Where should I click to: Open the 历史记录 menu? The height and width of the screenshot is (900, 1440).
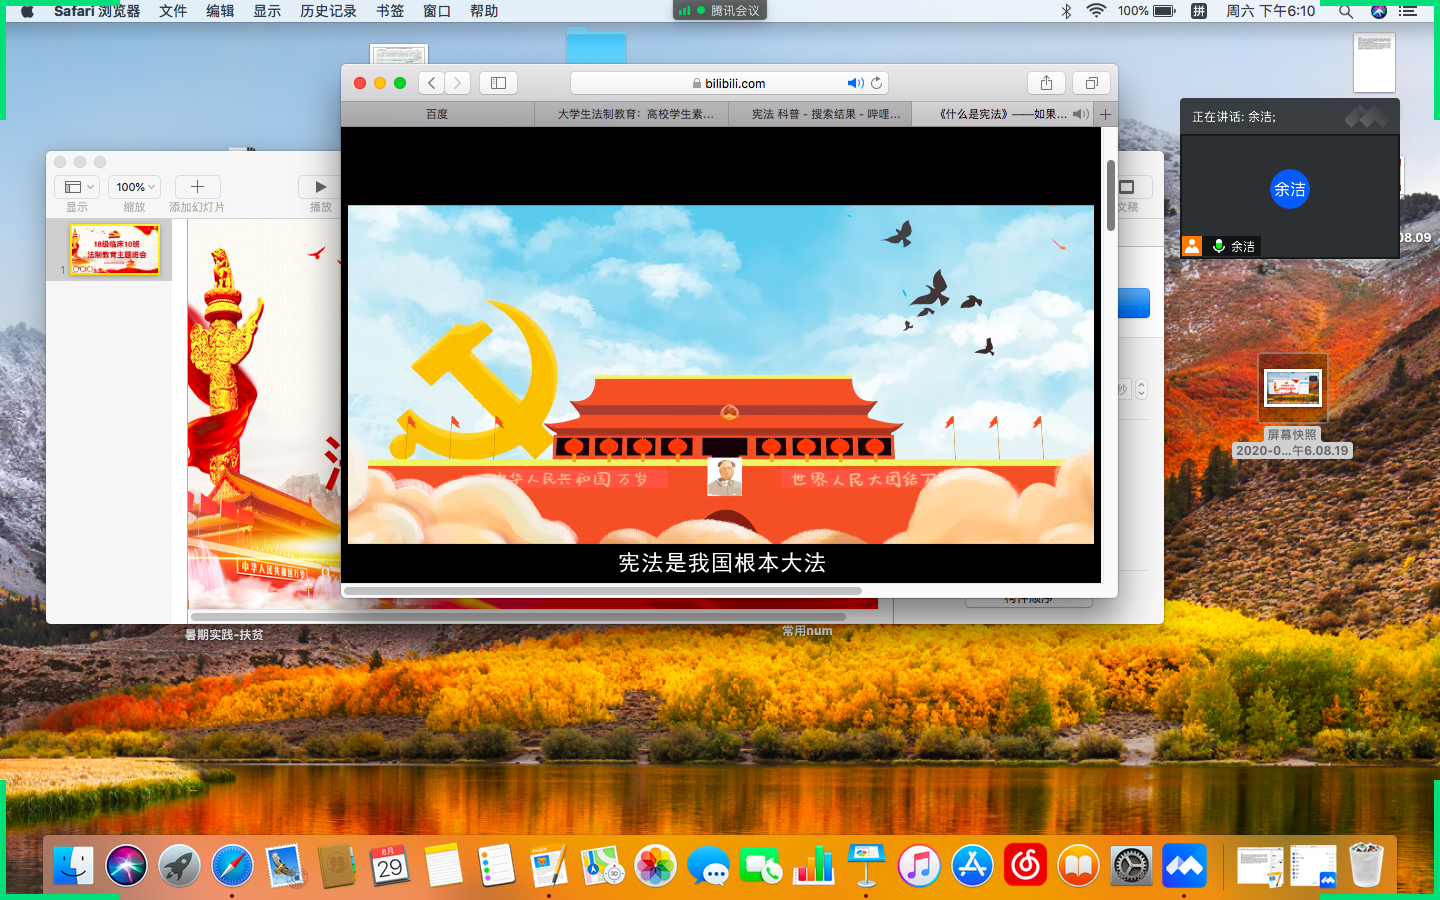coord(328,11)
